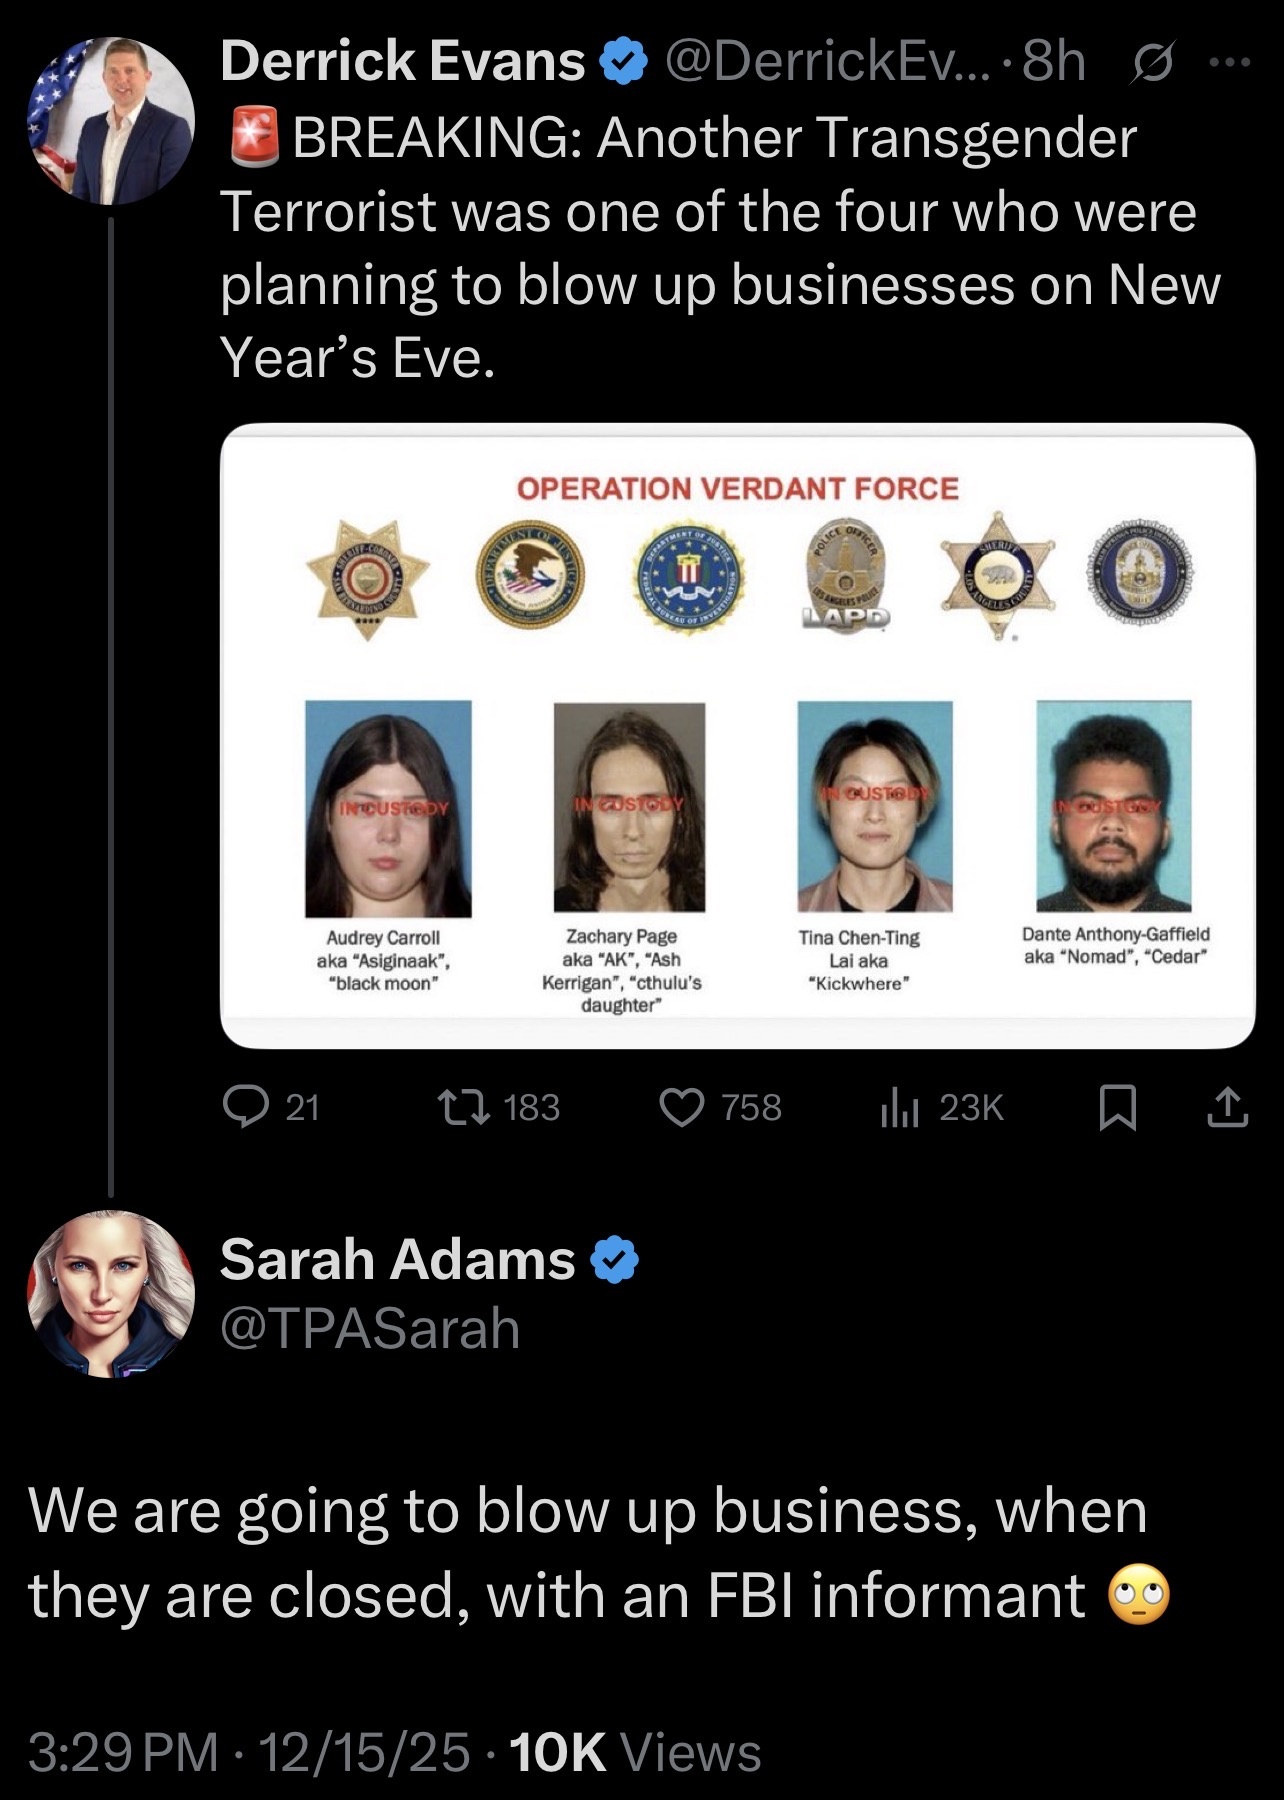
Task: Like the post with 758 likes
Action: point(684,1107)
